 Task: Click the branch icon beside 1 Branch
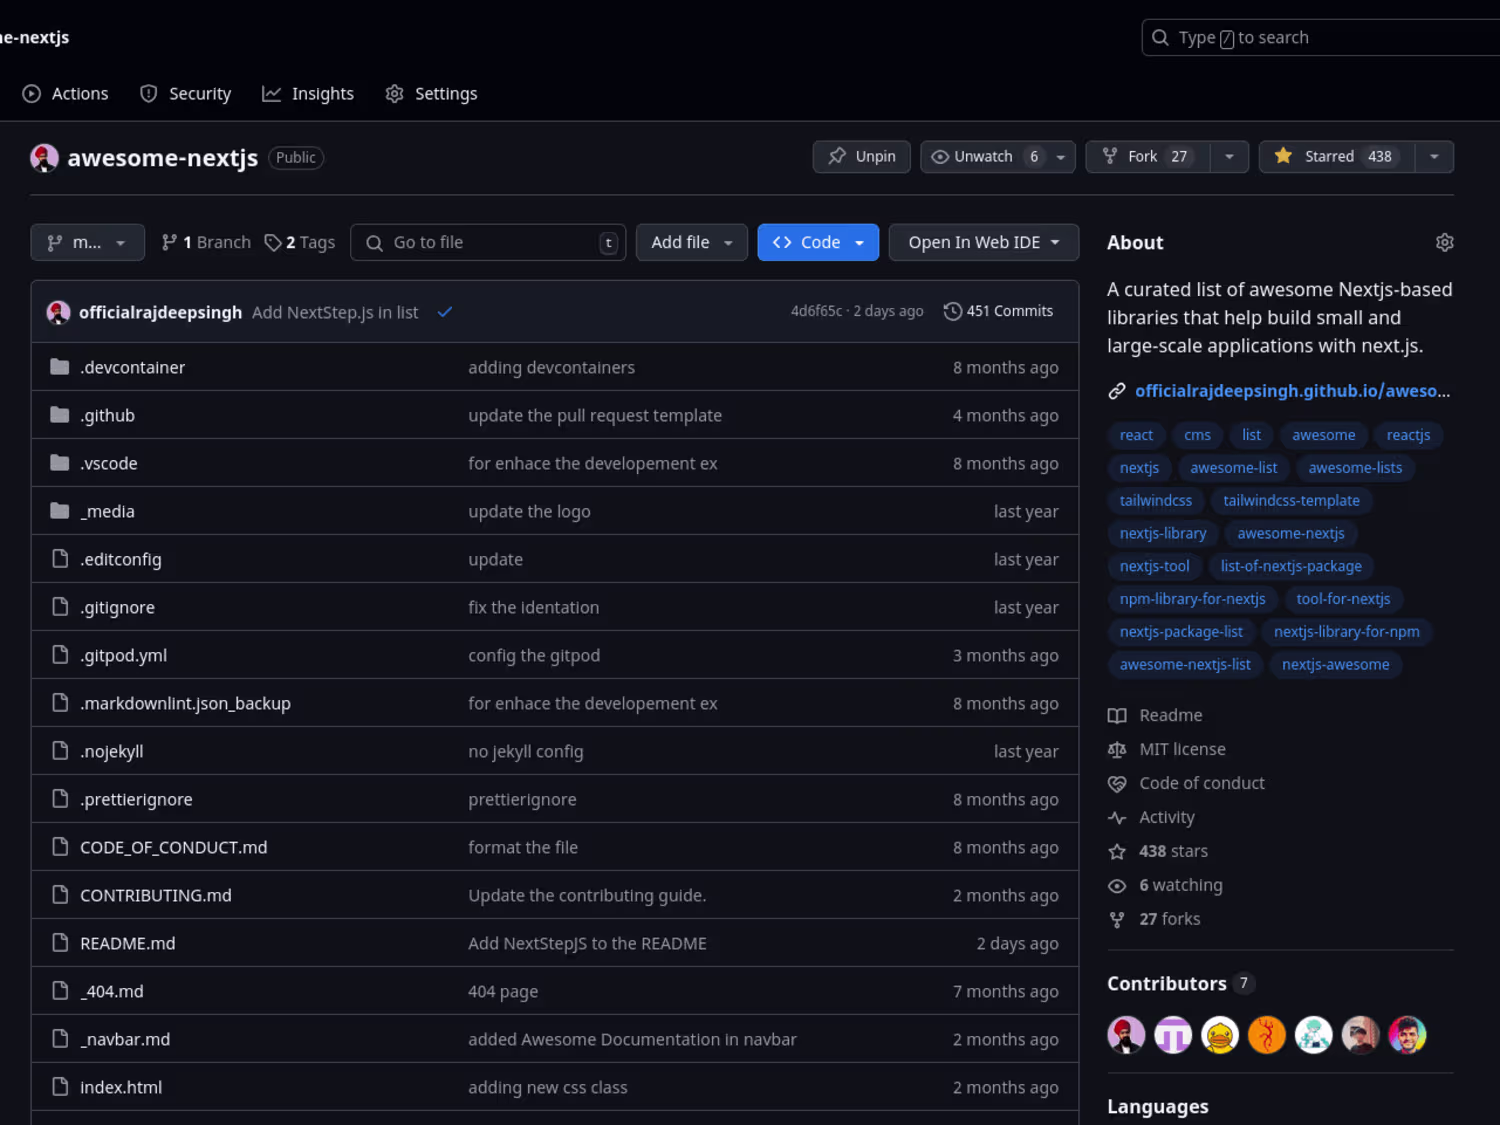point(169,242)
